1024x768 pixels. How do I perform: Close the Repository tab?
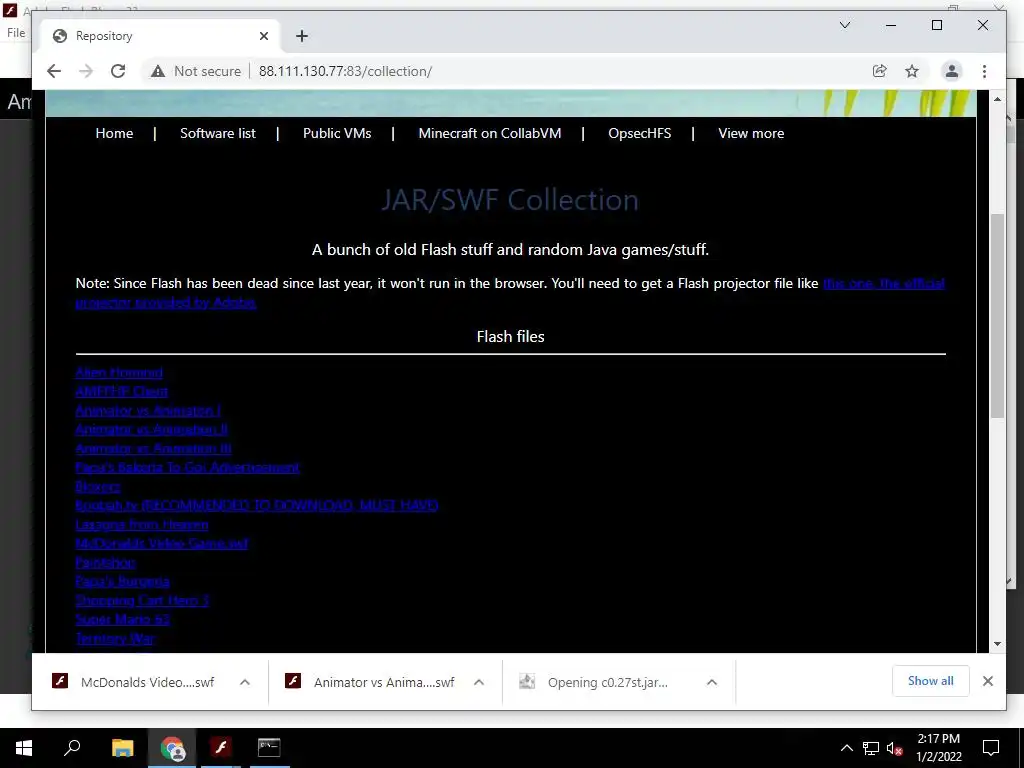(x=264, y=36)
